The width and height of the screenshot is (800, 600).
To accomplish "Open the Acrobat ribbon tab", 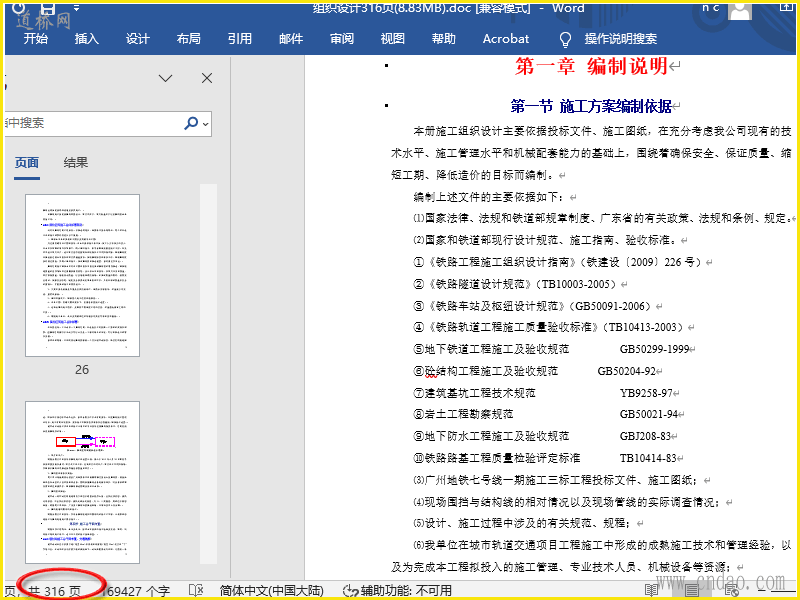I will click(506, 39).
